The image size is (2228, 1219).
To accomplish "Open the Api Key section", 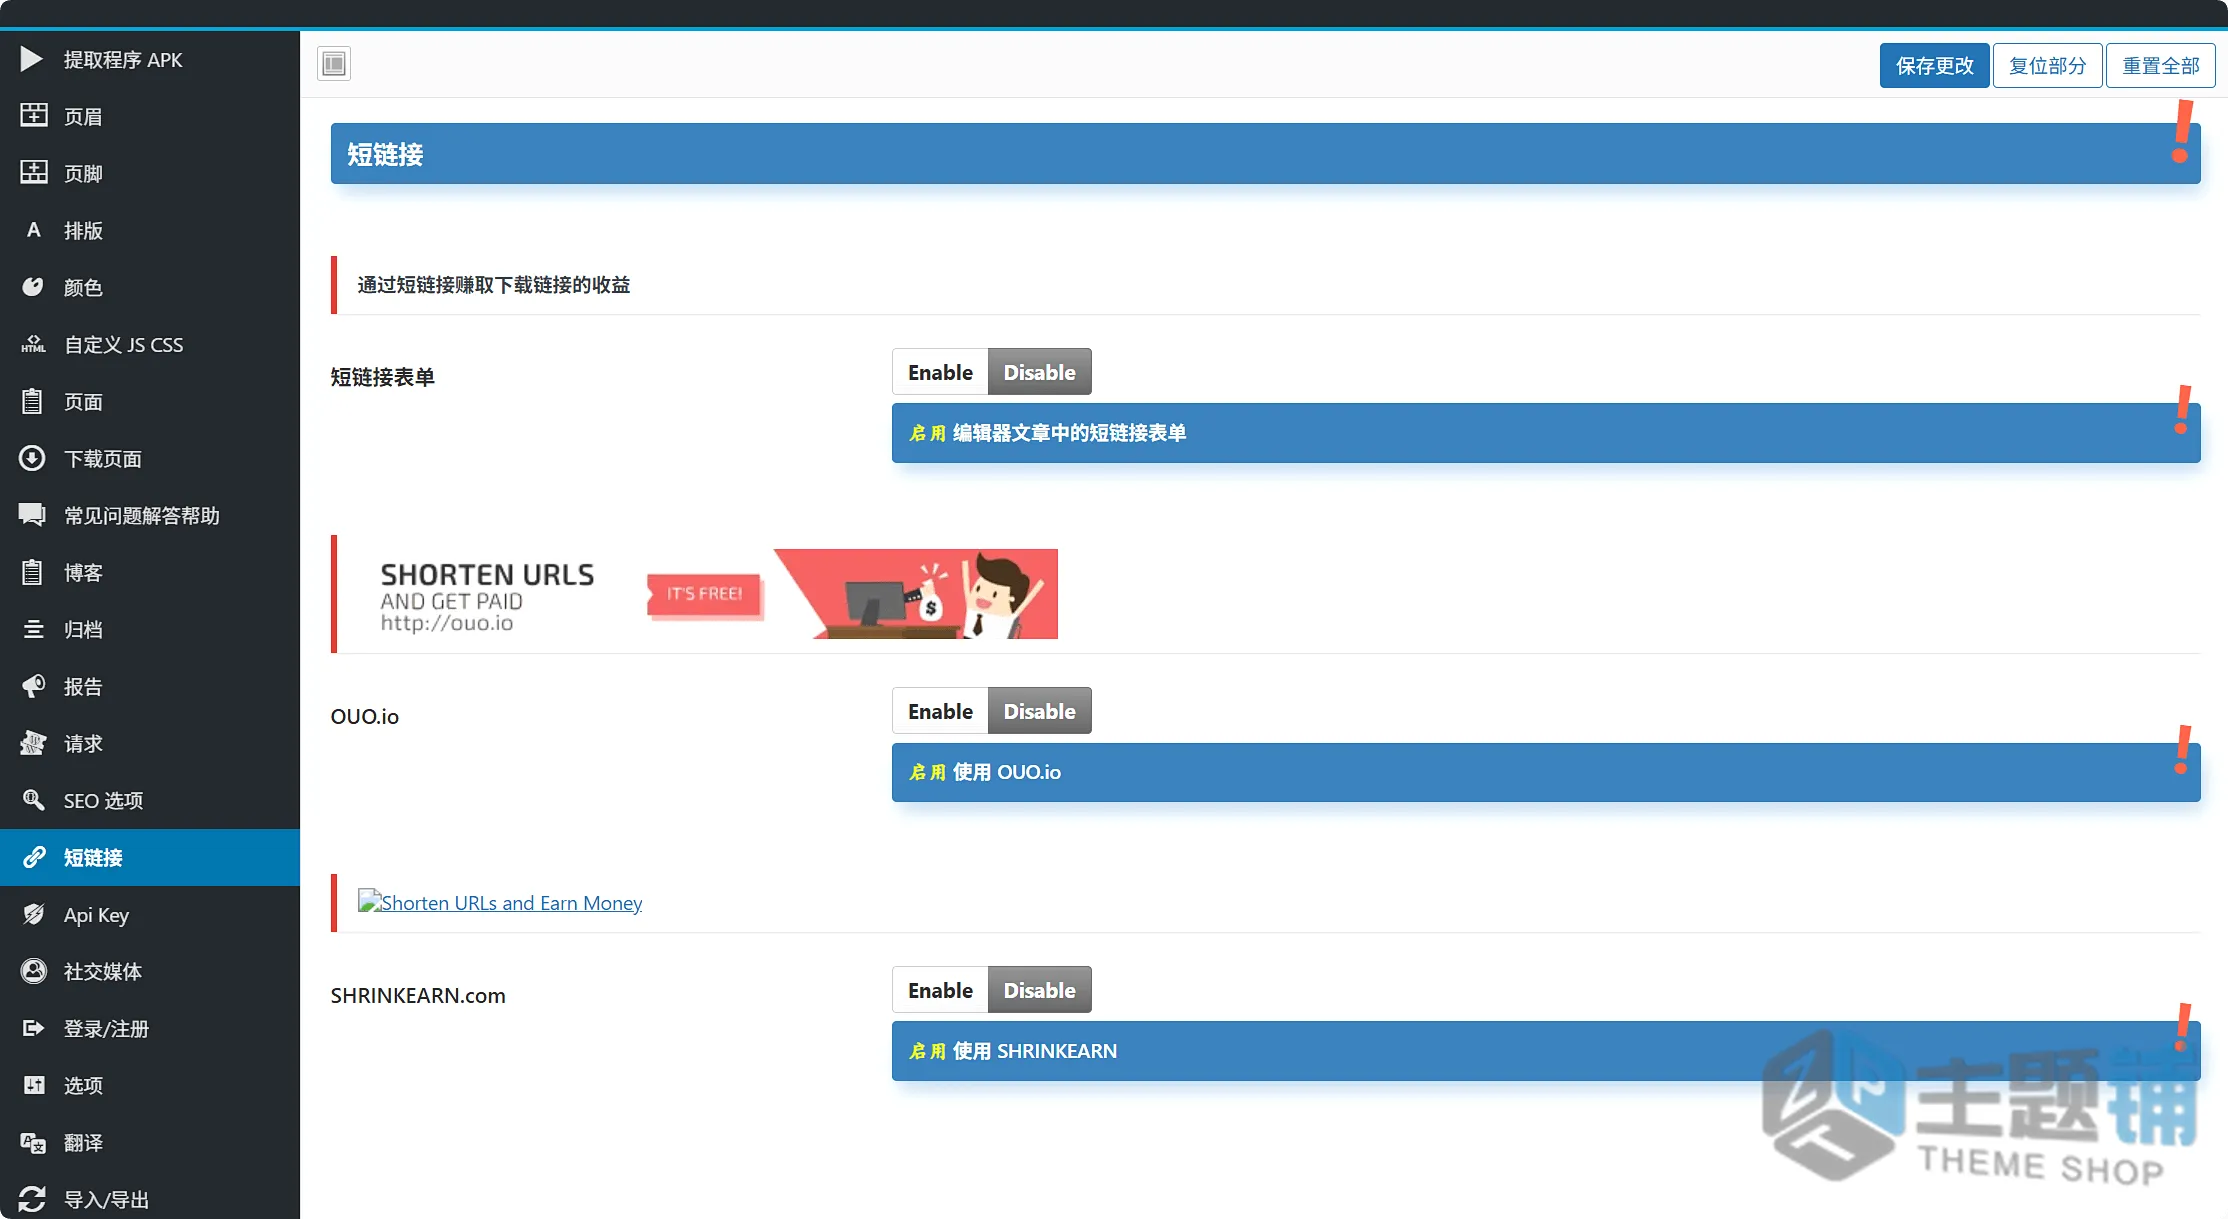I will 150,914.
